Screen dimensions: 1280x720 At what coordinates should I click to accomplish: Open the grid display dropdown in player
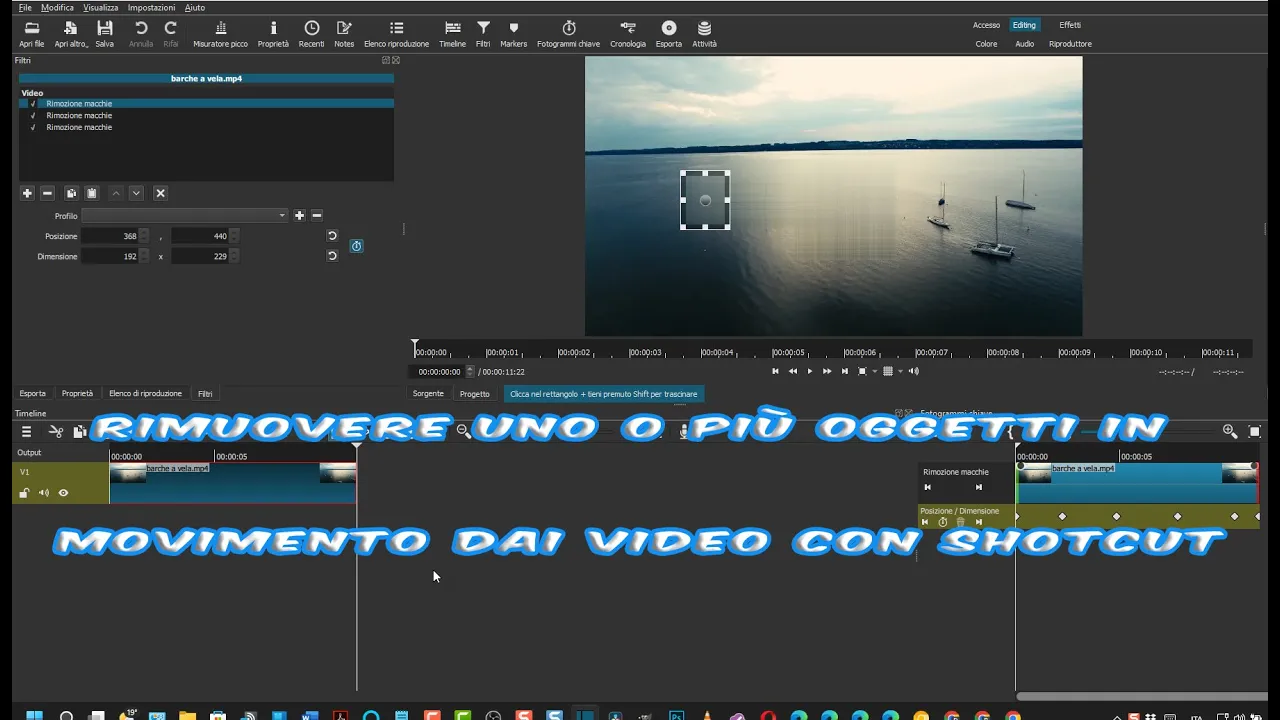click(900, 371)
